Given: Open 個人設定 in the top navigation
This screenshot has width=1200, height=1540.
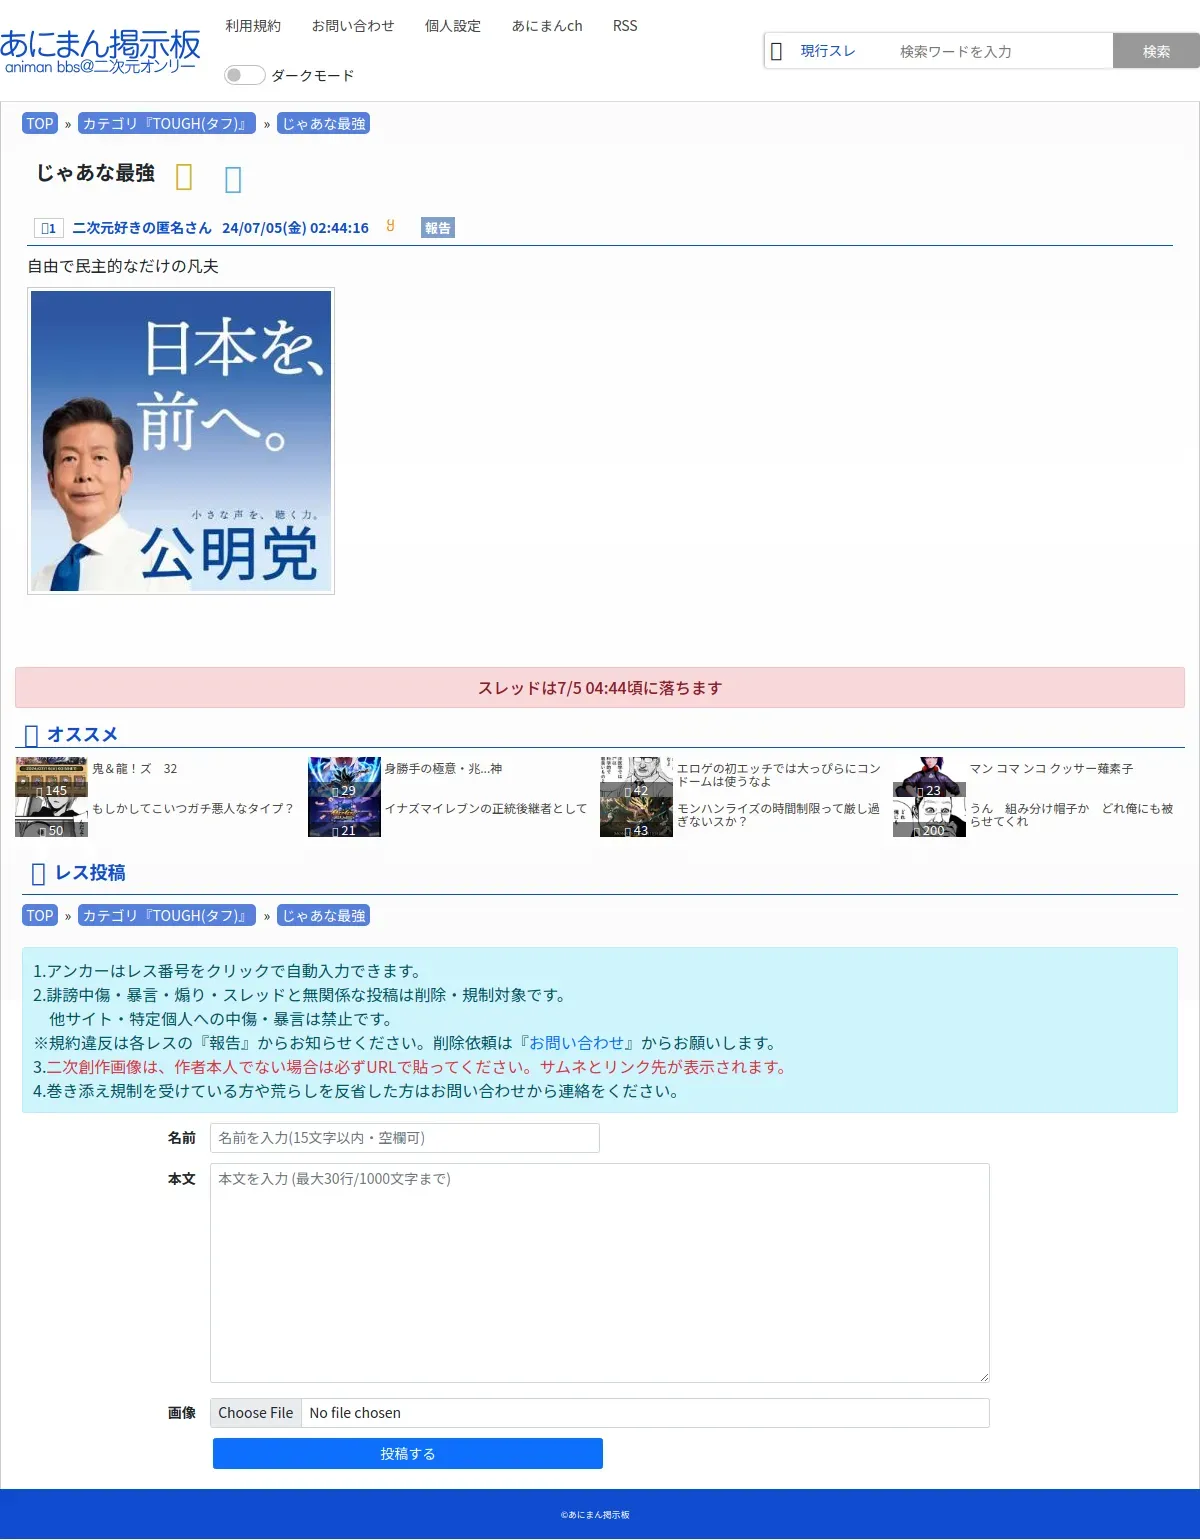Looking at the screenshot, I should click(453, 26).
